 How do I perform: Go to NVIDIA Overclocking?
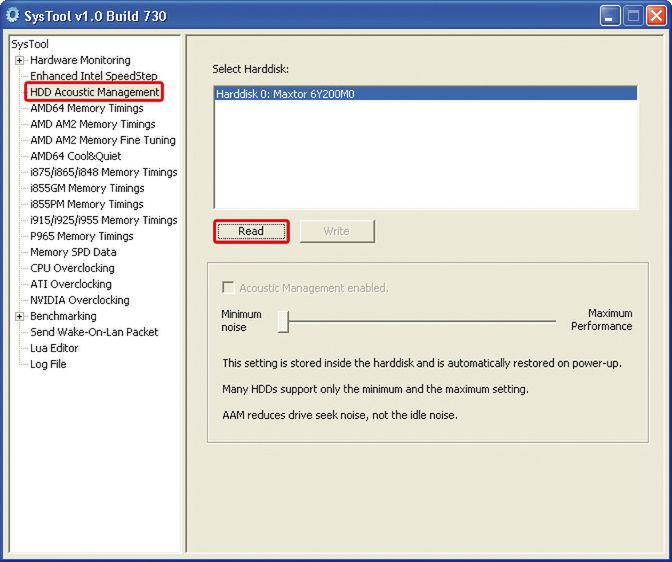80,300
